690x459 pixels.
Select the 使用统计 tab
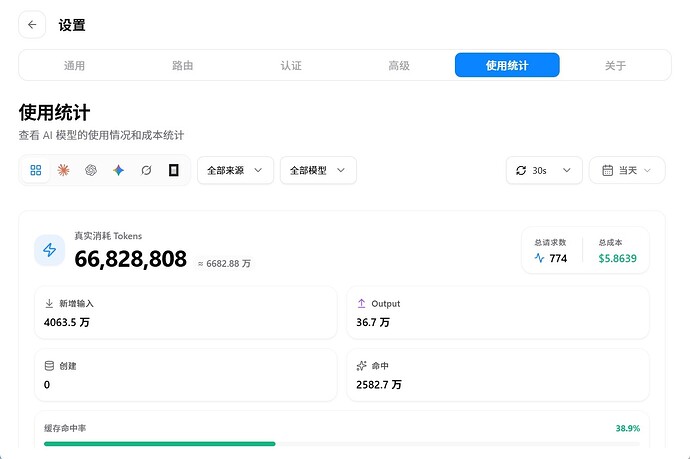click(507, 65)
